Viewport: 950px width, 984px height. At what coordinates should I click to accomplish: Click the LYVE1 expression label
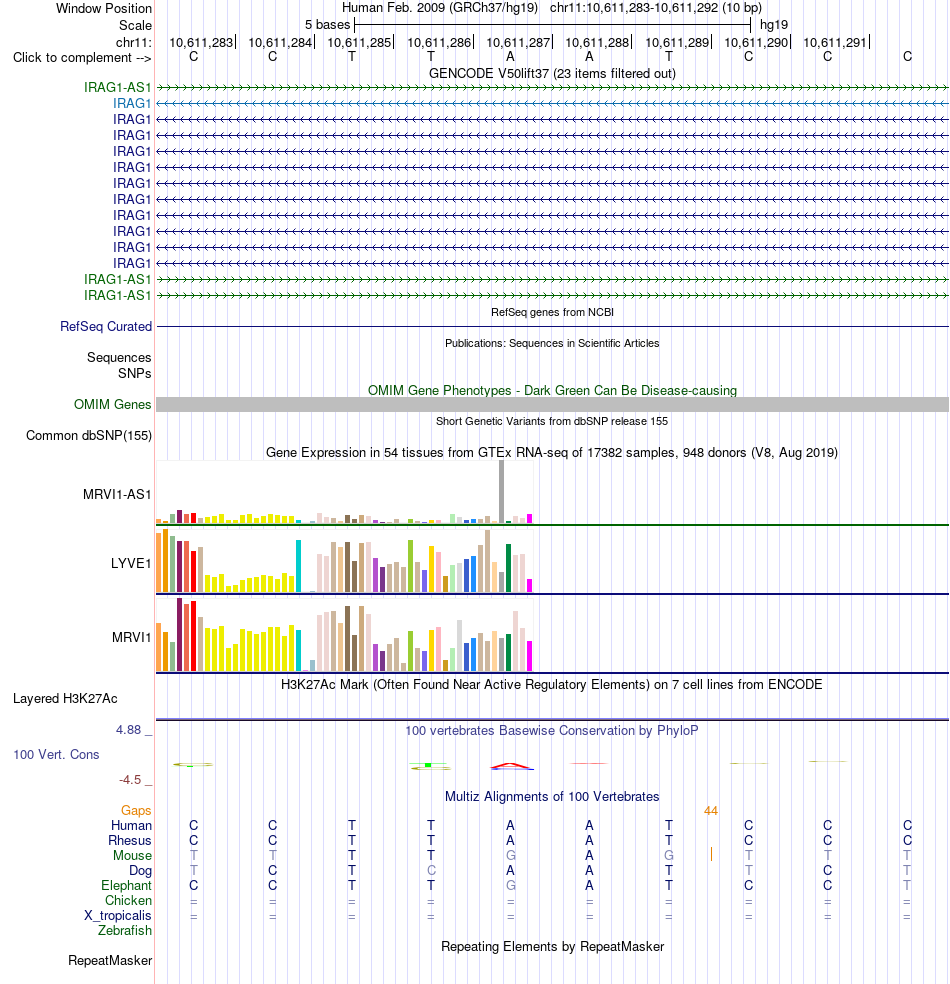131,564
